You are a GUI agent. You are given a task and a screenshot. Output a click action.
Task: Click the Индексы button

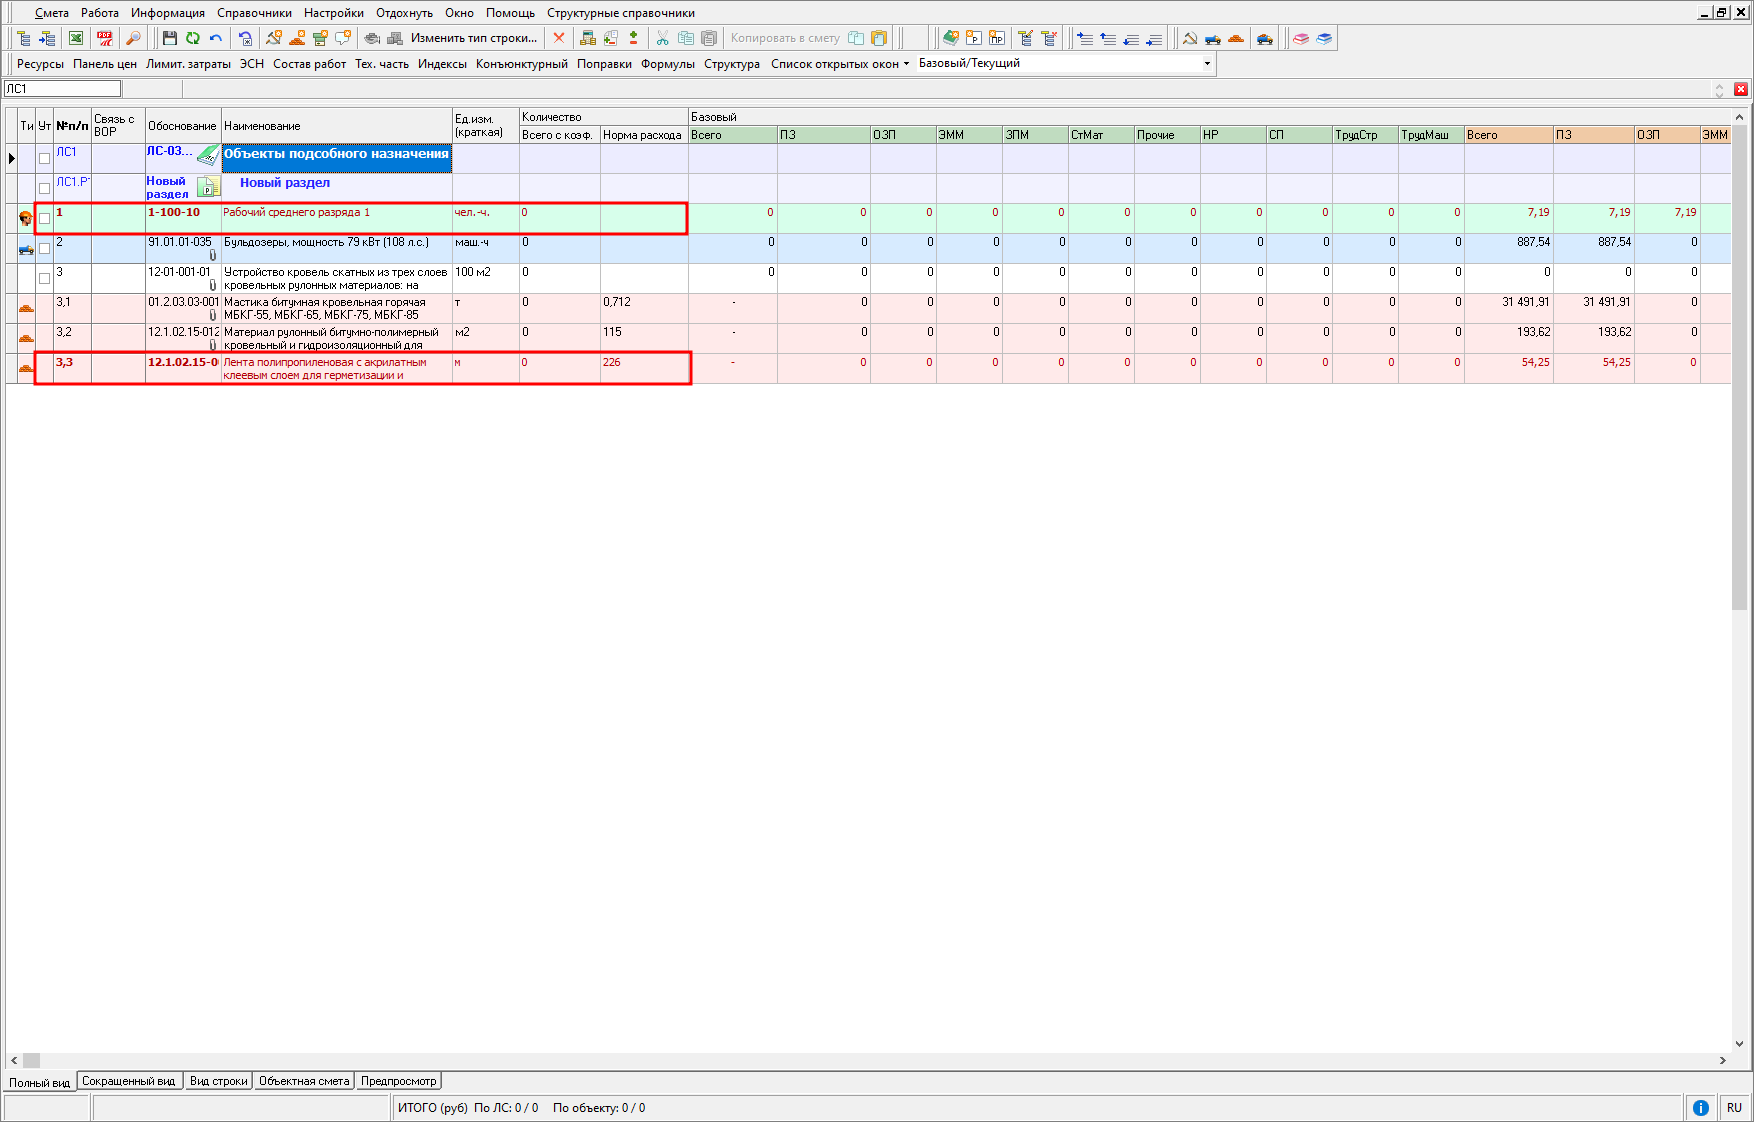tap(442, 64)
